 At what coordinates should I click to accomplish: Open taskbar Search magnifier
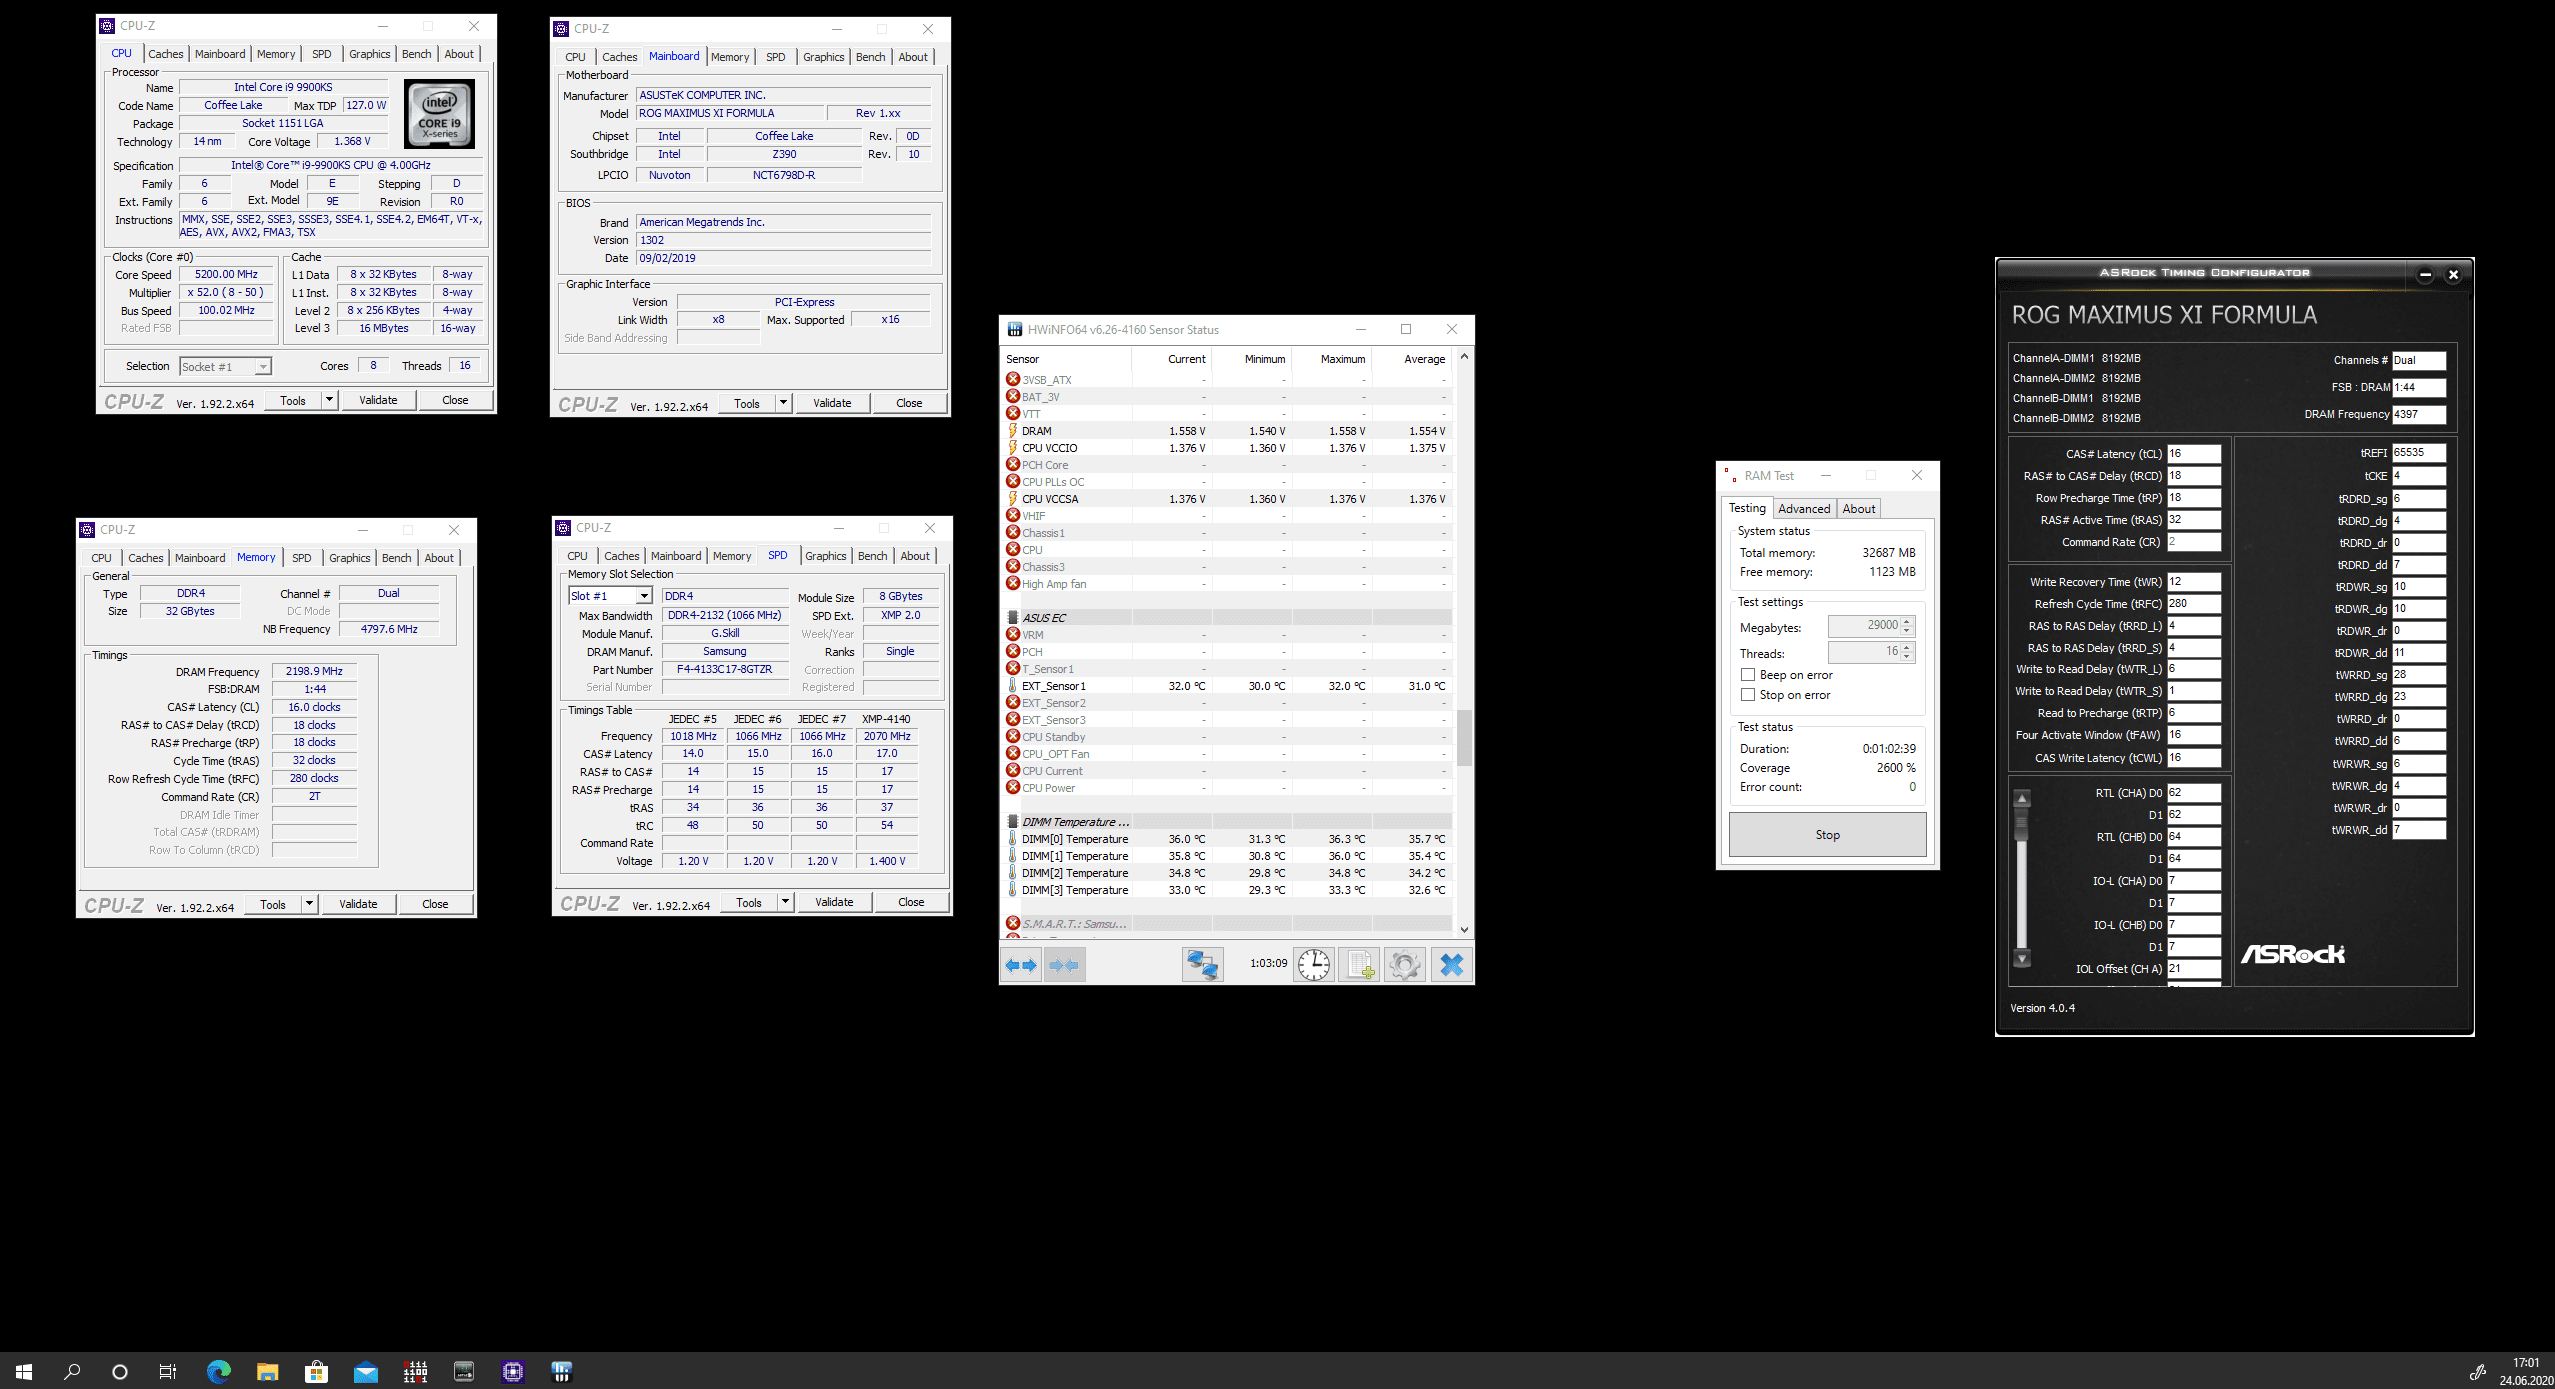tap(72, 1371)
